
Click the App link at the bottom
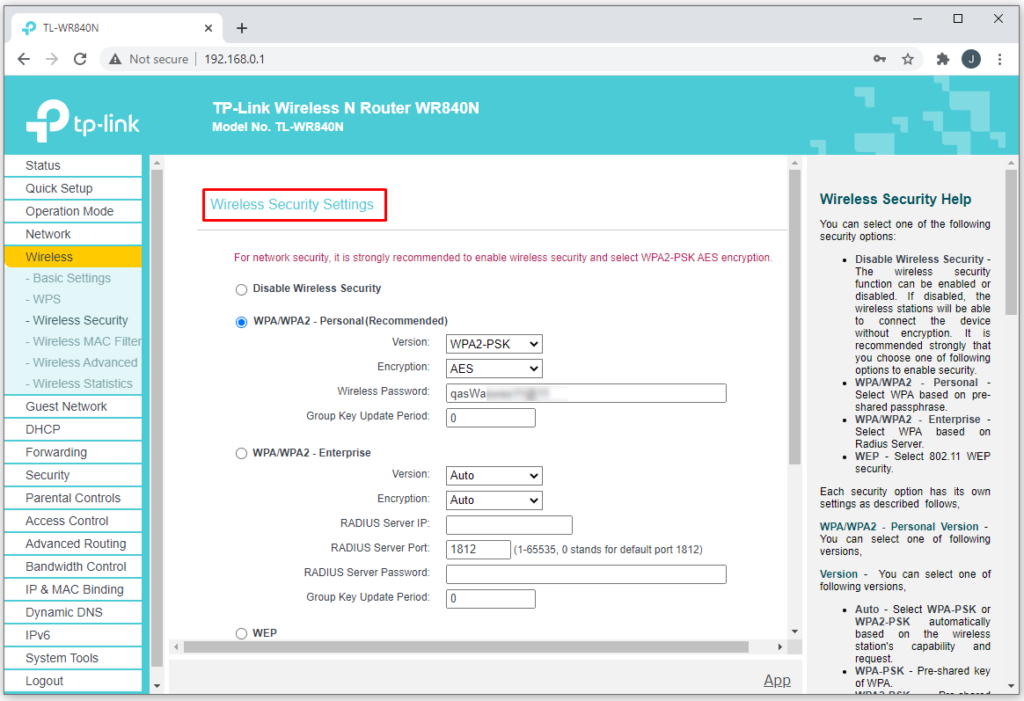[x=777, y=680]
